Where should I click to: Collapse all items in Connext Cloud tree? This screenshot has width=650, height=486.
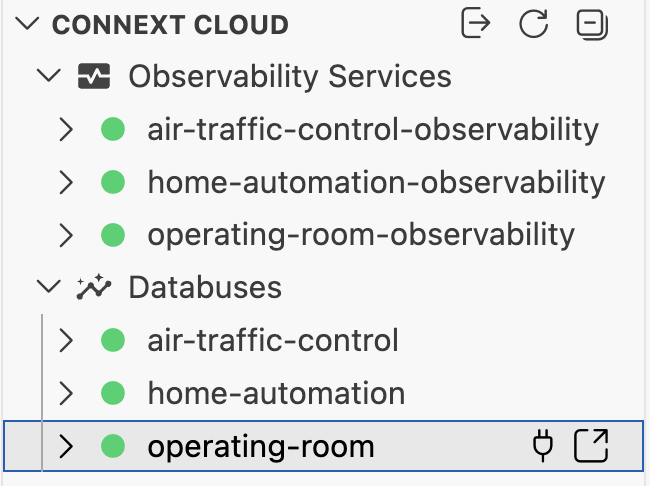(592, 24)
